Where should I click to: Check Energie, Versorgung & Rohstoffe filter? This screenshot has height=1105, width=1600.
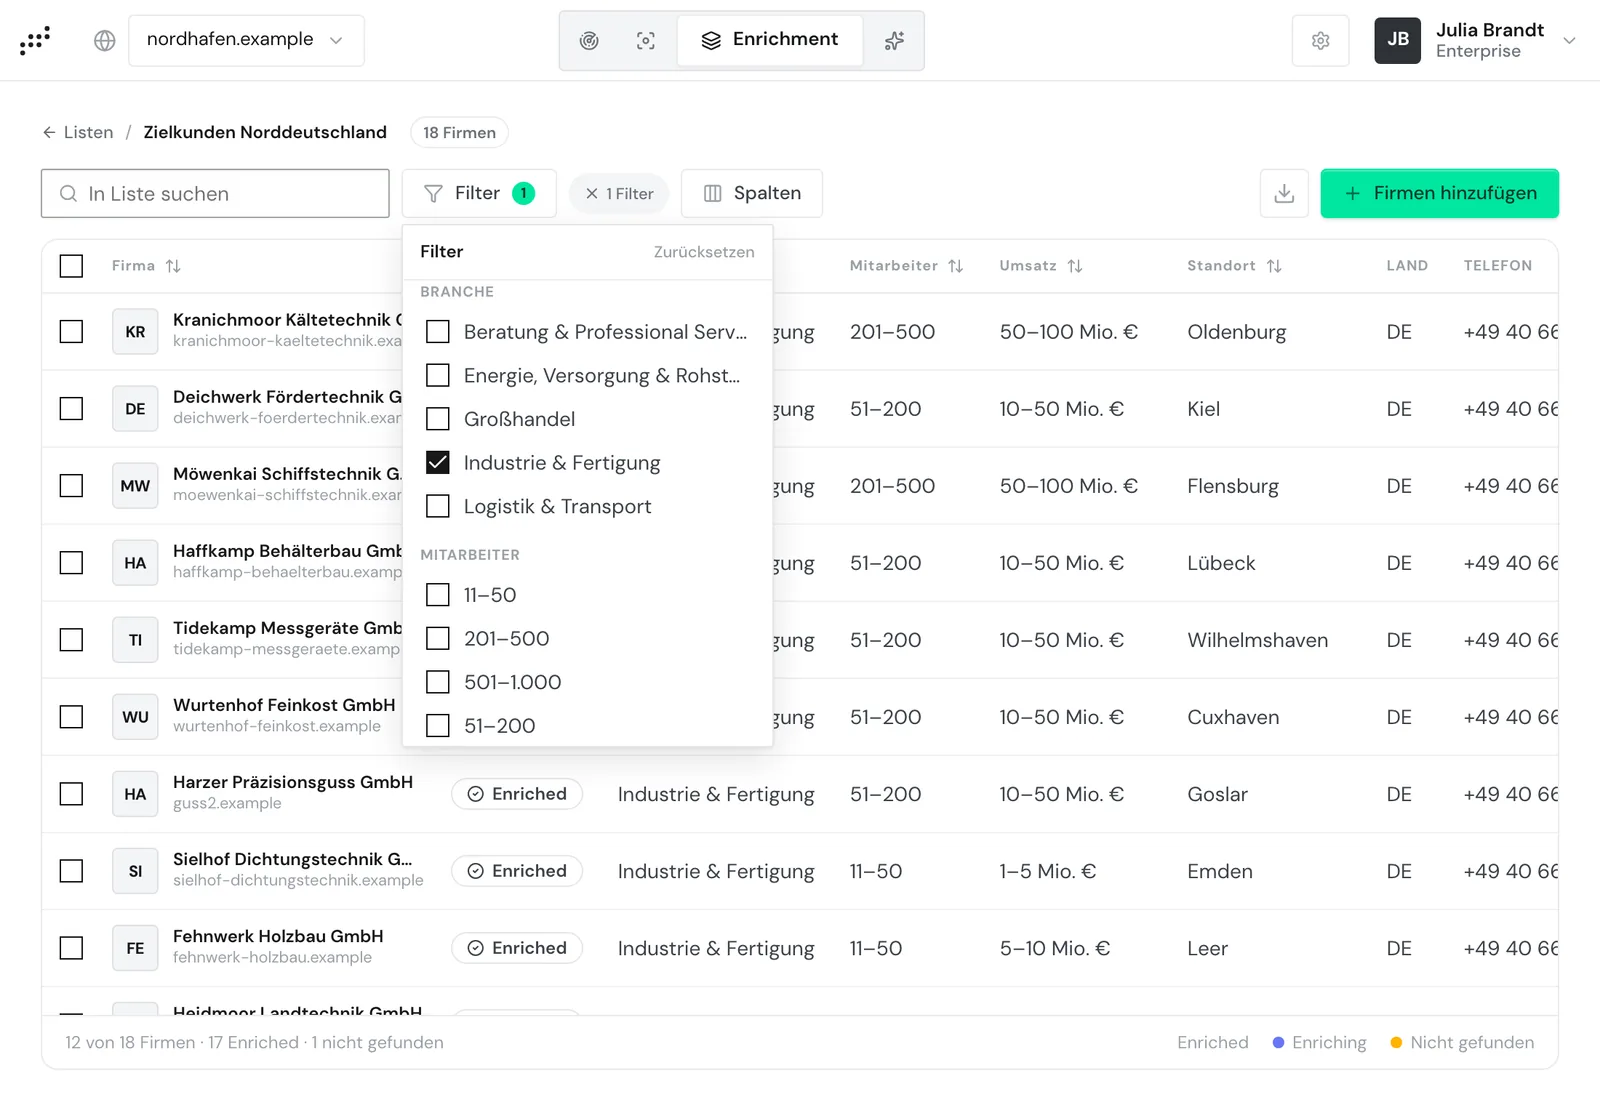[438, 375]
